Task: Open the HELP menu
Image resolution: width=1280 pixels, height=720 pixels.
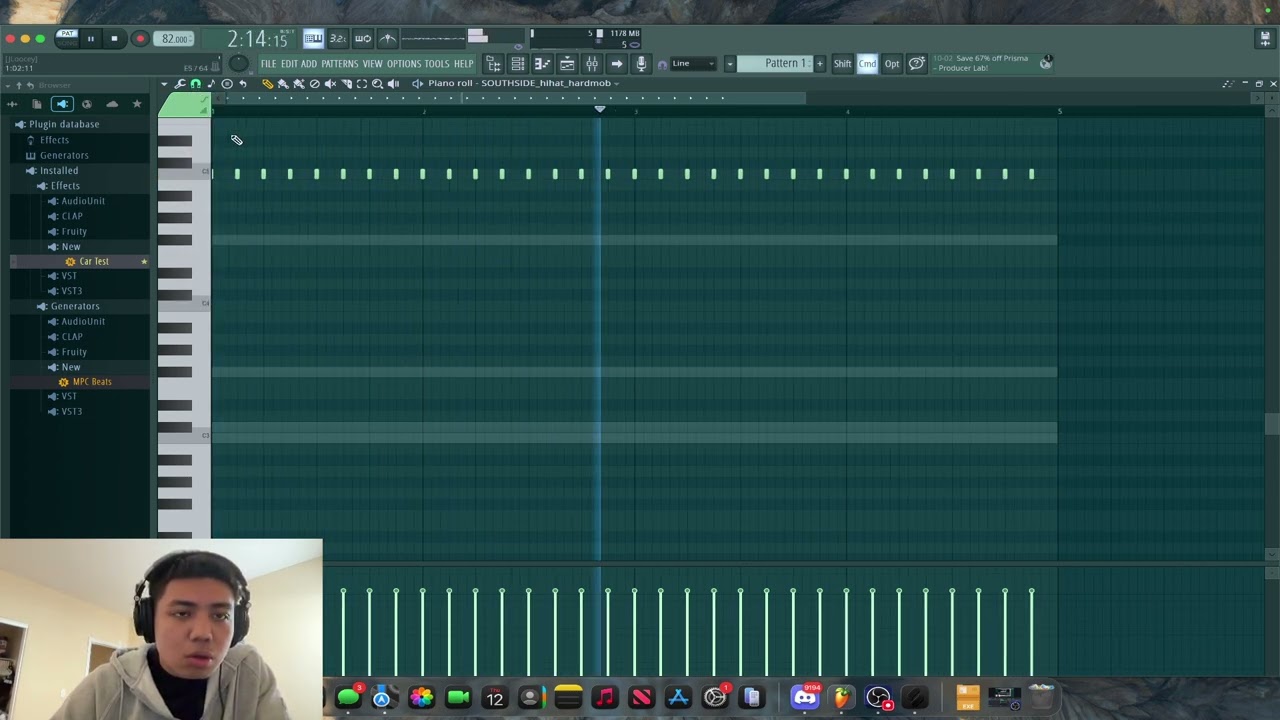Action: (x=463, y=64)
